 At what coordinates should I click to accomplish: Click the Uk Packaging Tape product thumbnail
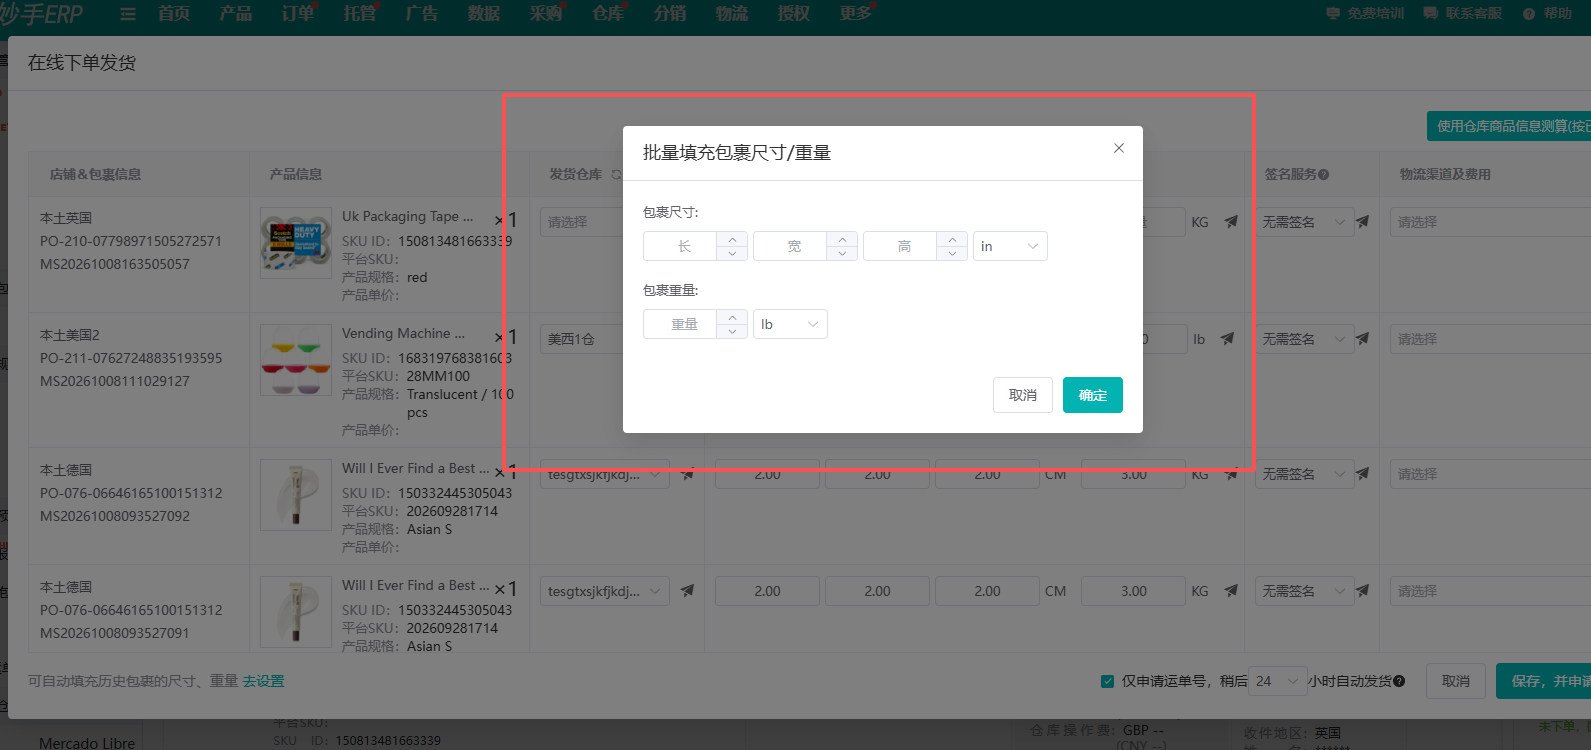(x=296, y=243)
